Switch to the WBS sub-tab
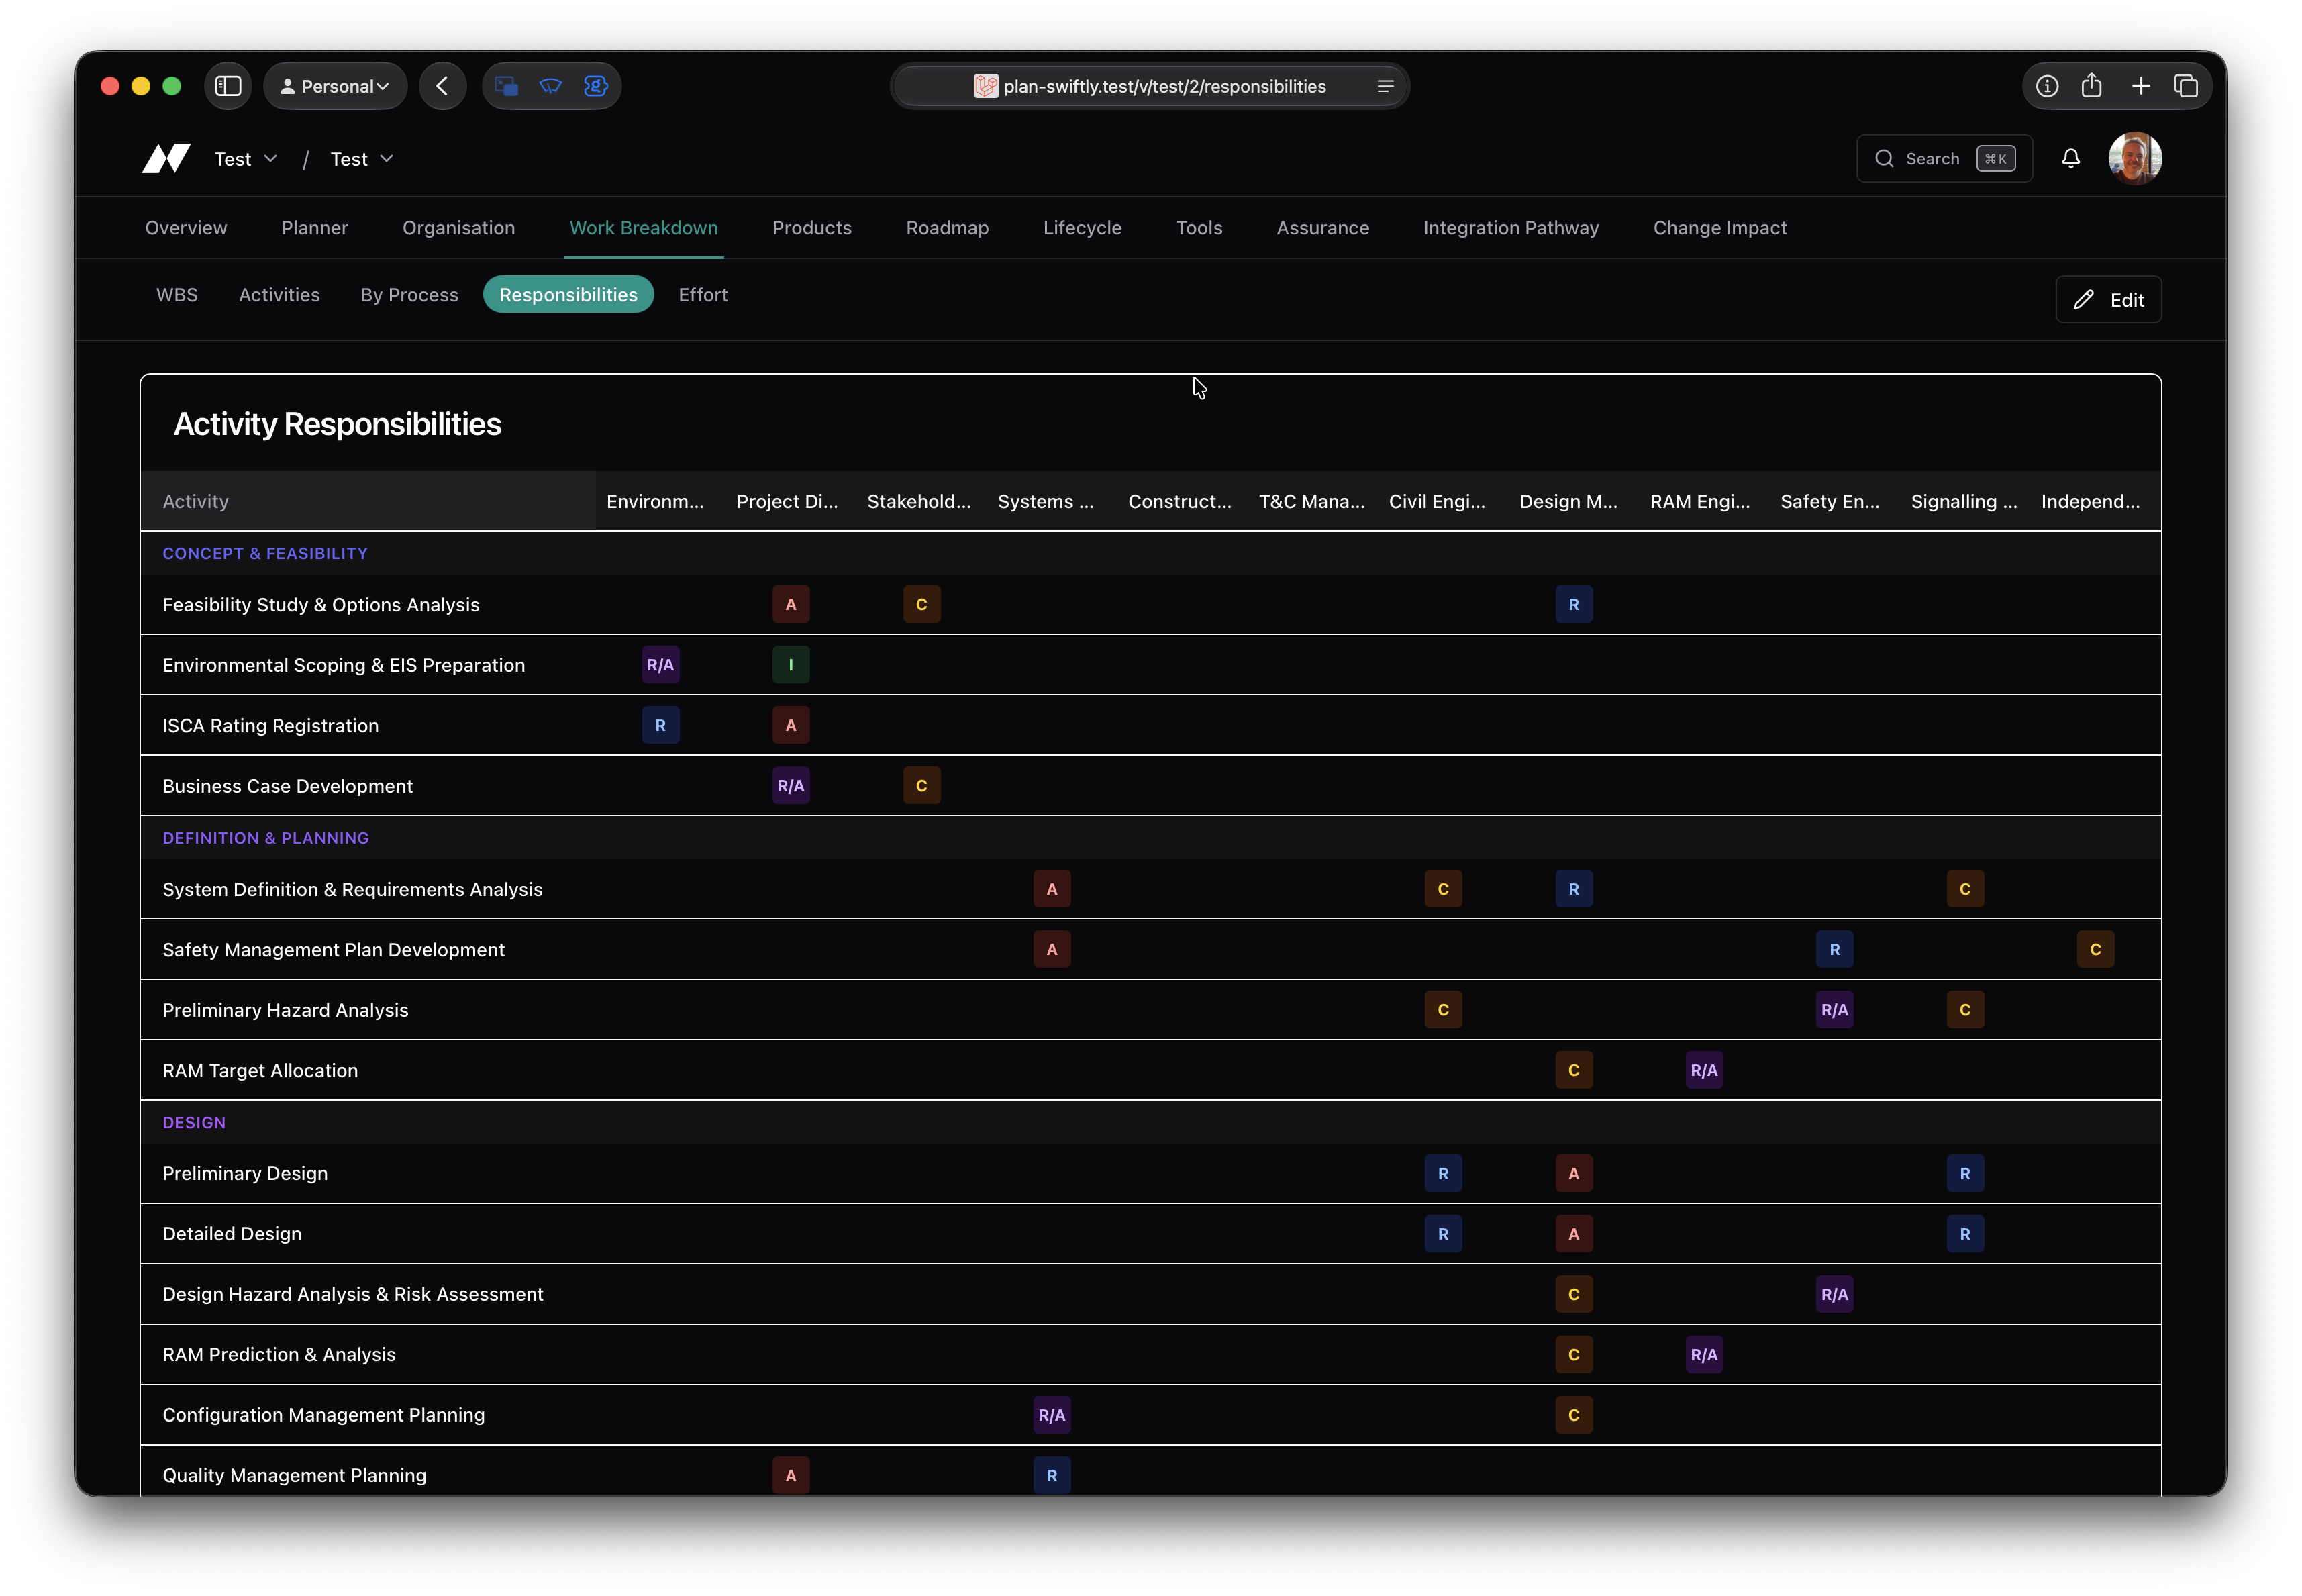 (x=177, y=294)
